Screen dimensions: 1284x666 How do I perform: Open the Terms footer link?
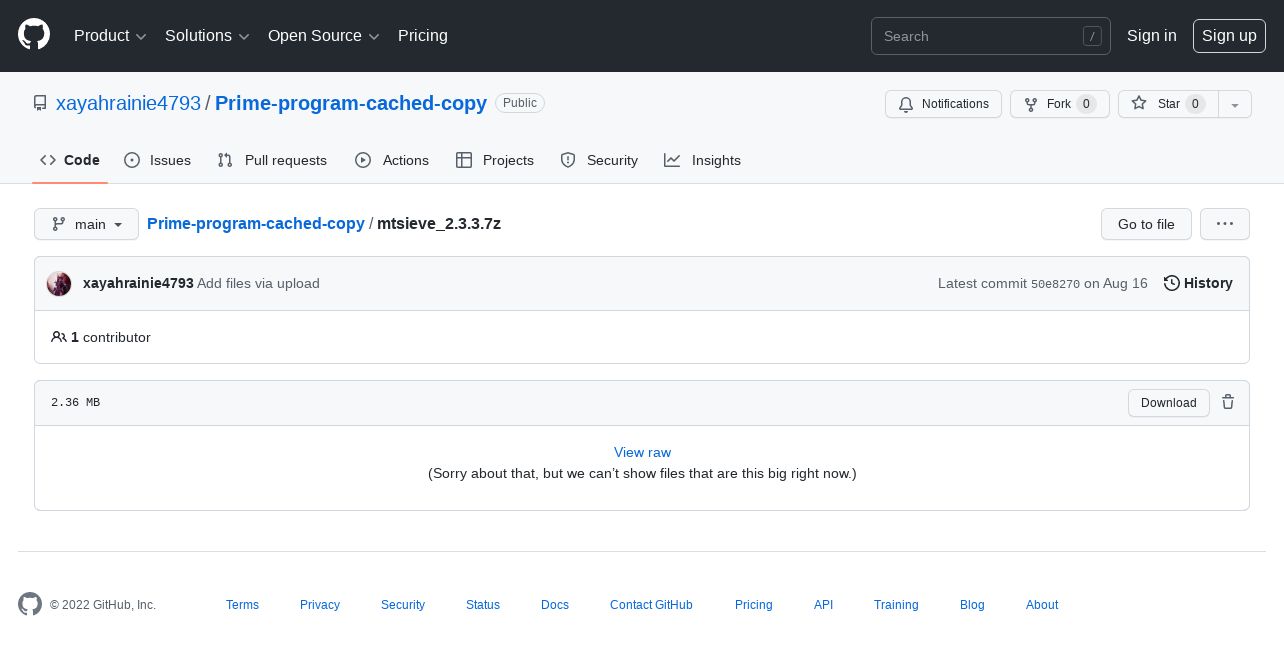[x=242, y=605]
